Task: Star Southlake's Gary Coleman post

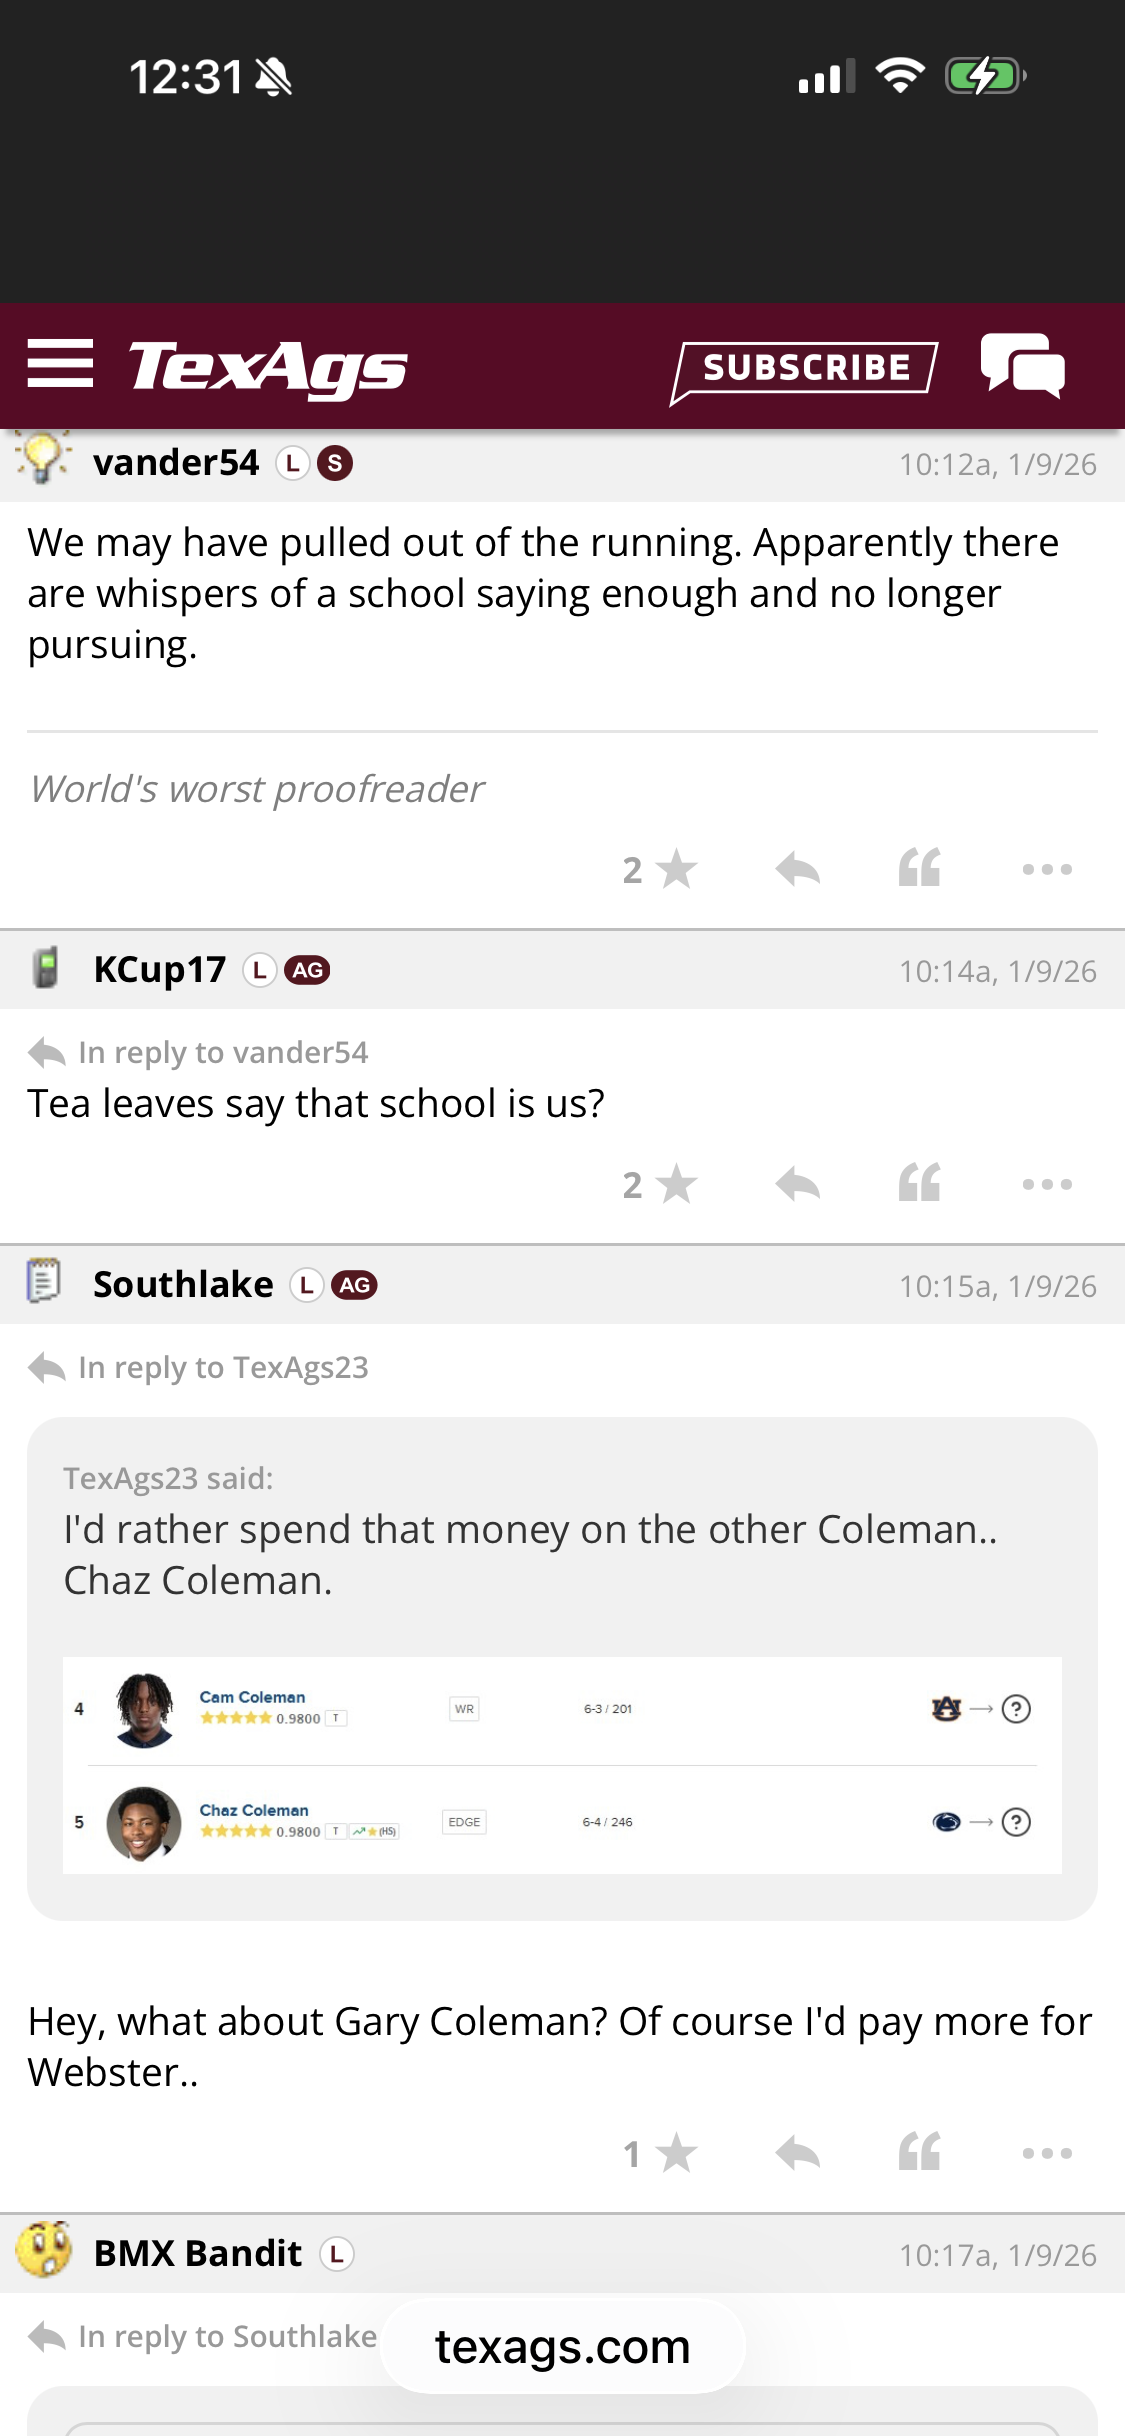Action: tap(676, 2153)
